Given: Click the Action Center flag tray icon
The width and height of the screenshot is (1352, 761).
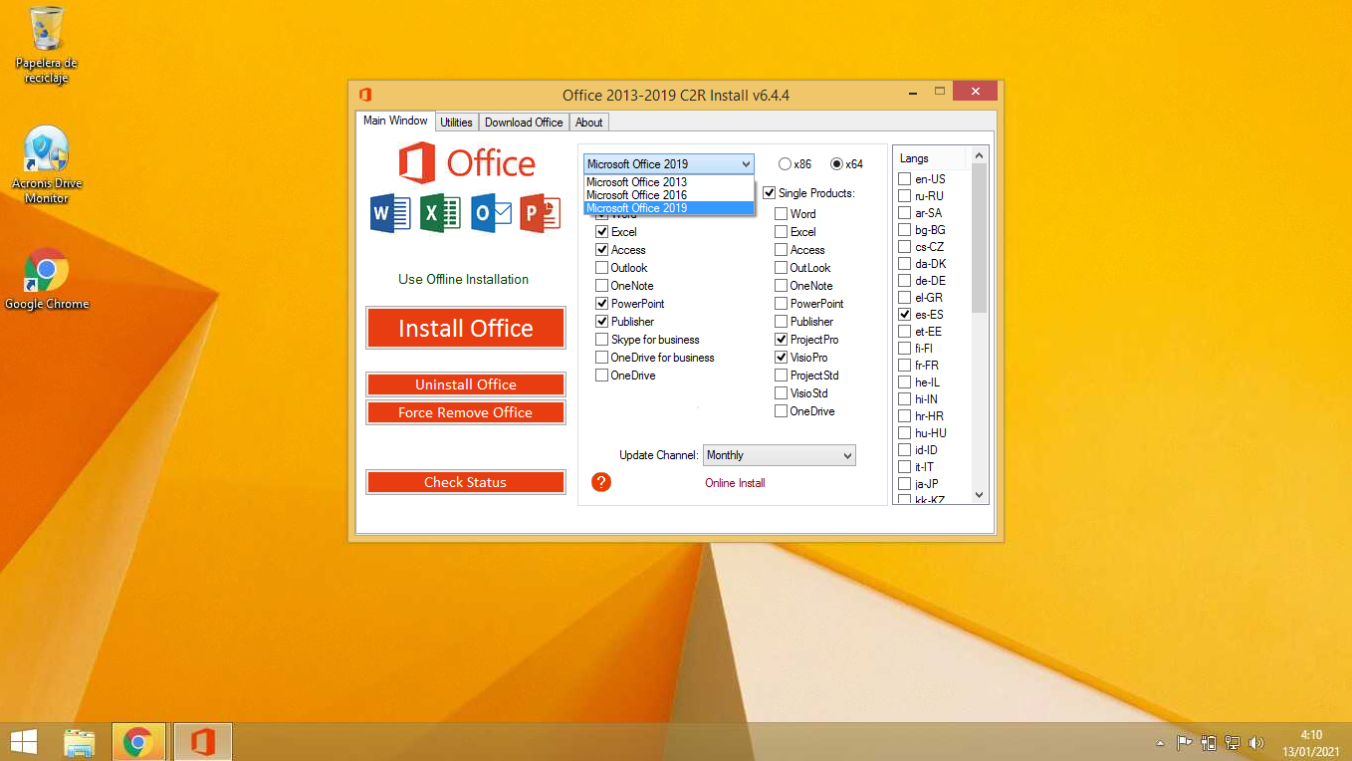Looking at the screenshot, I should click(x=1184, y=743).
